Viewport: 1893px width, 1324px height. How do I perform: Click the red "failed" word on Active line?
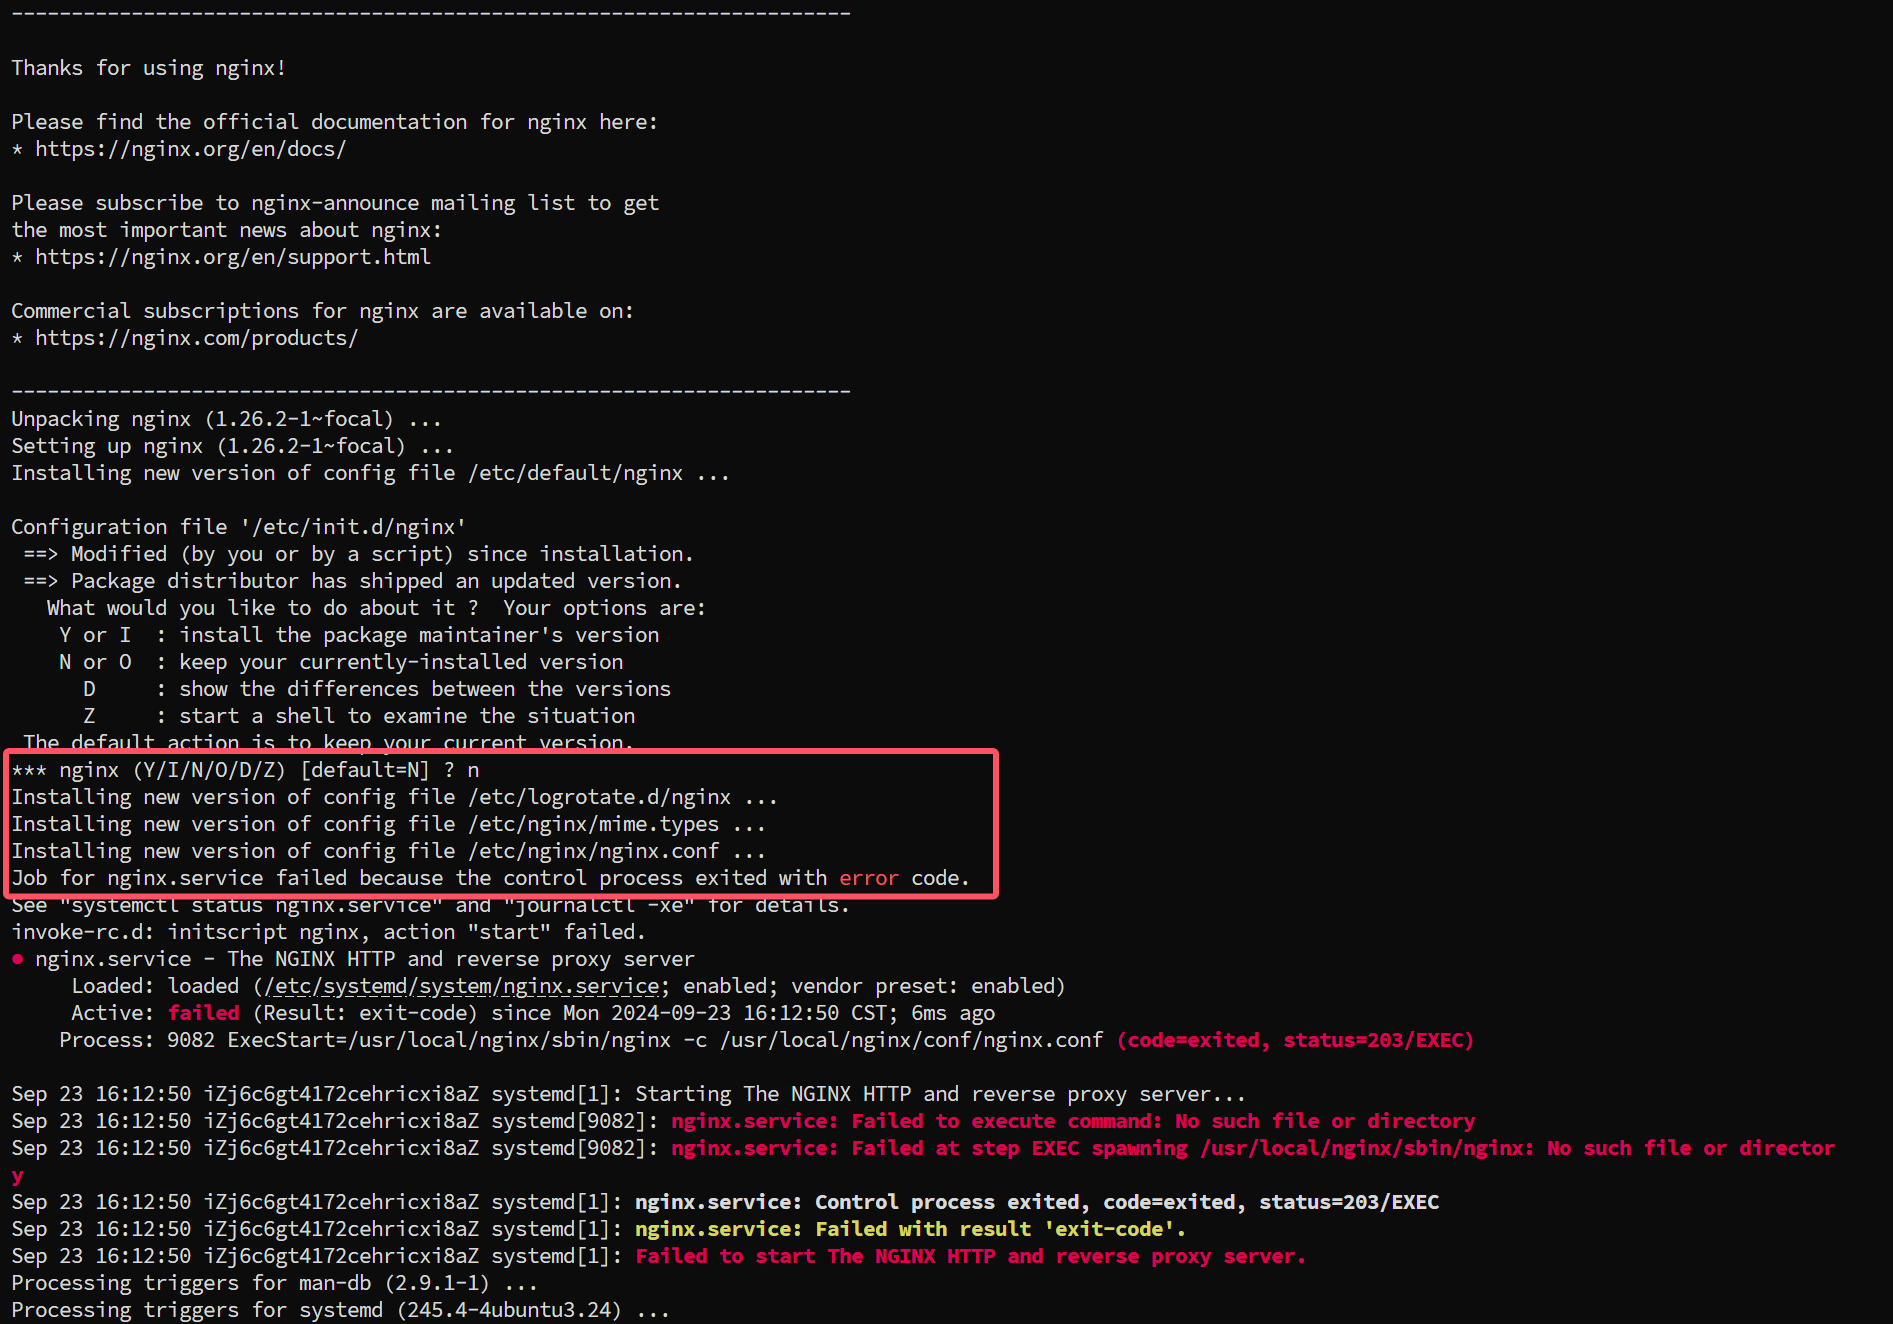pos(204,1013)
